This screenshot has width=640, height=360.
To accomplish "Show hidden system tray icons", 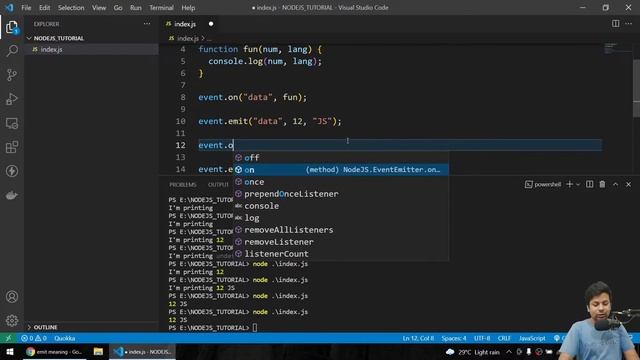I will point(509,352).
